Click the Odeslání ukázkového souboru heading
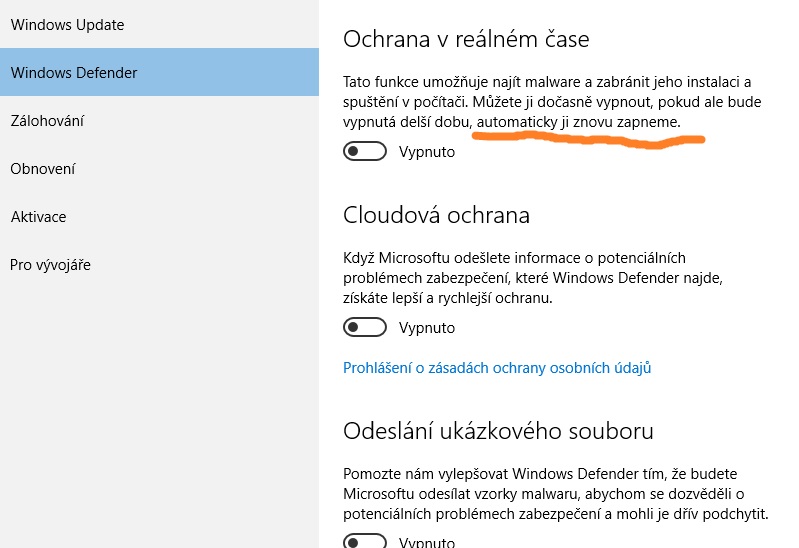The image size is (799, 548). [x=498, y=431]
